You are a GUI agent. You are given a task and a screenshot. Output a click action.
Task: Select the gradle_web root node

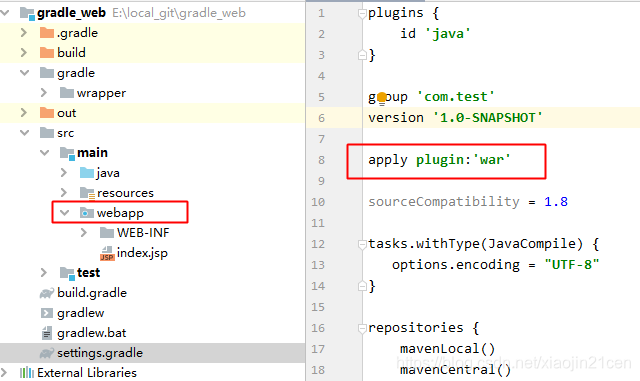click(x=71, y=13)
